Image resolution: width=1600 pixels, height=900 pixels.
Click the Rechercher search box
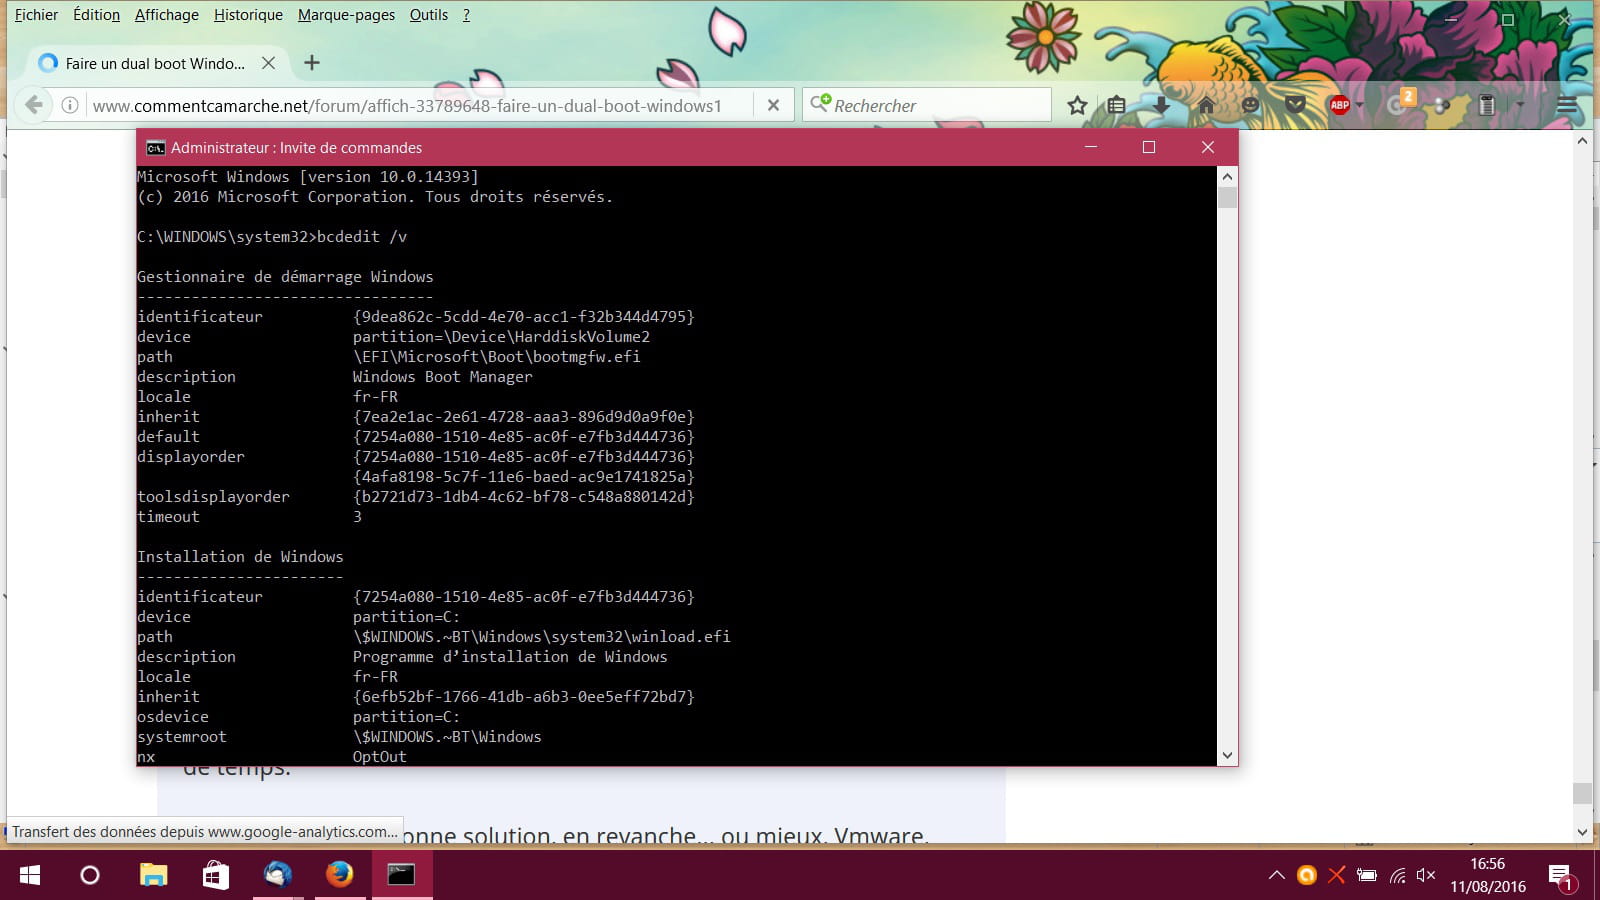coord(927,105)
